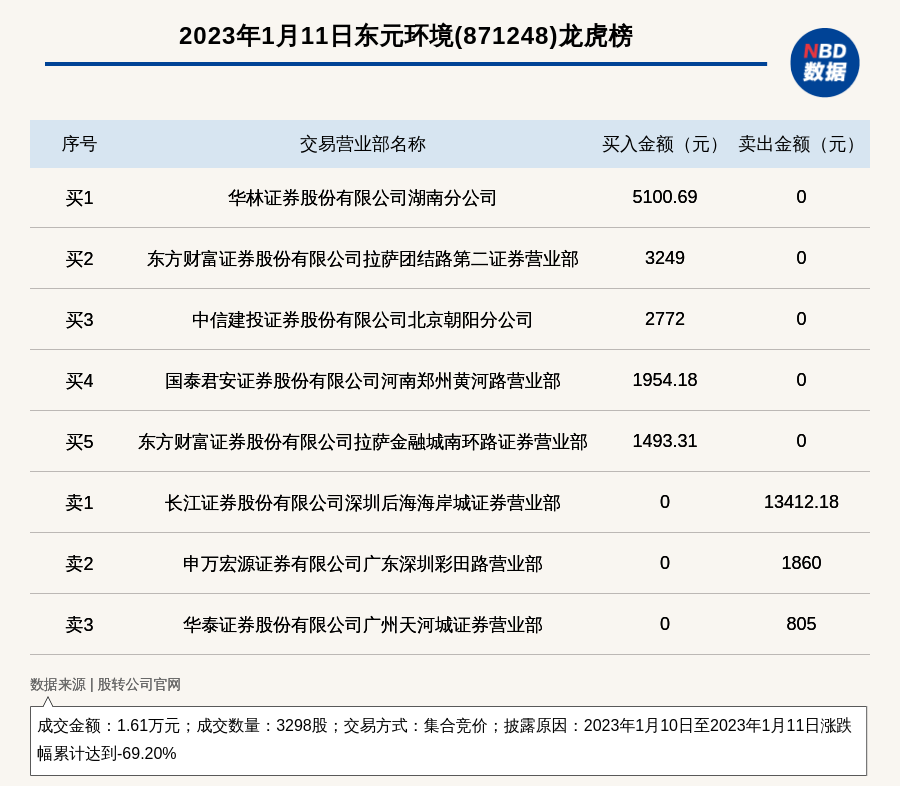Select the 买1 row label

point(79,198)
